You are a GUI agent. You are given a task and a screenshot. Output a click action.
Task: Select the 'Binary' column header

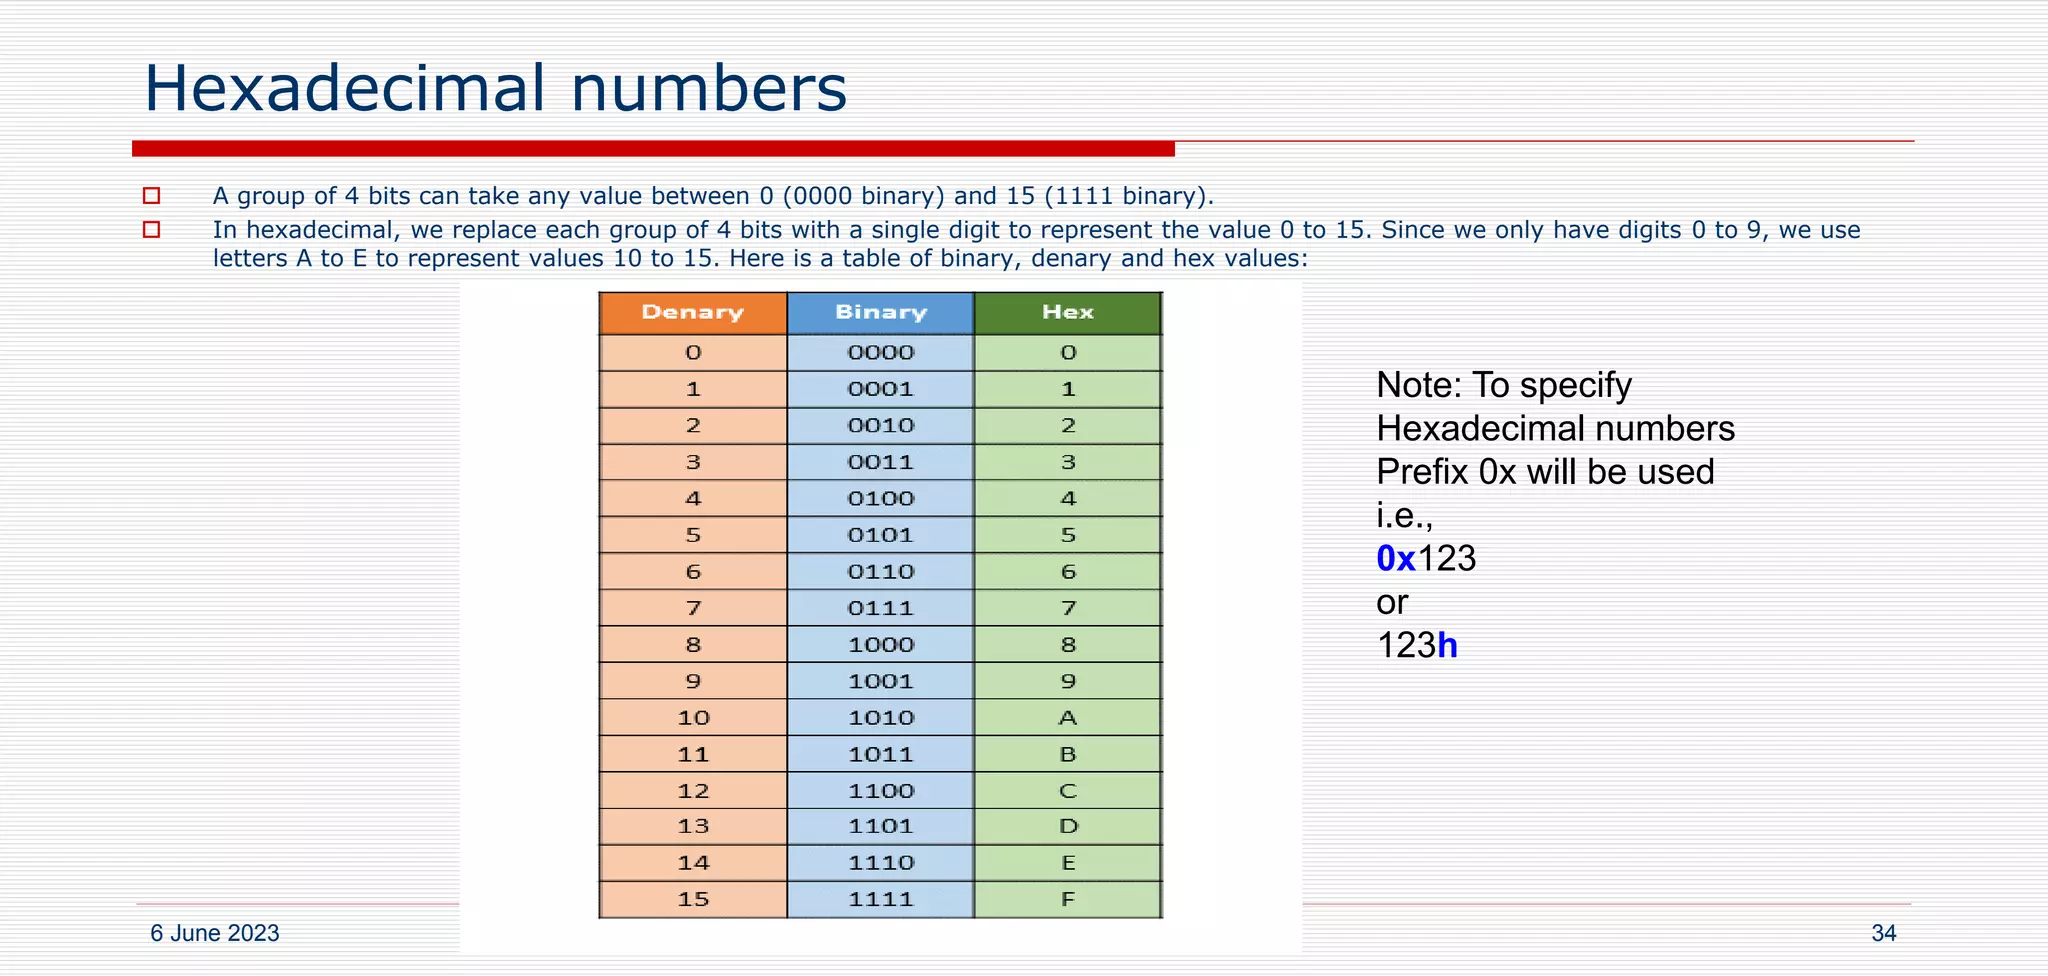881,313
